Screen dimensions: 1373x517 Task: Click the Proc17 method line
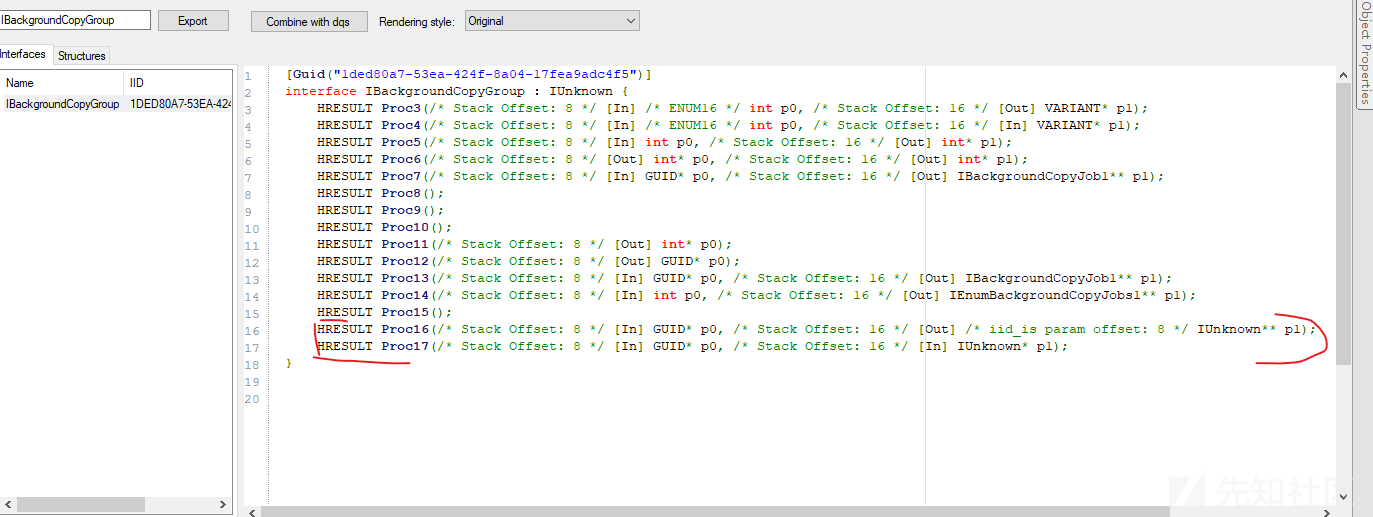(x=693, y=346)
